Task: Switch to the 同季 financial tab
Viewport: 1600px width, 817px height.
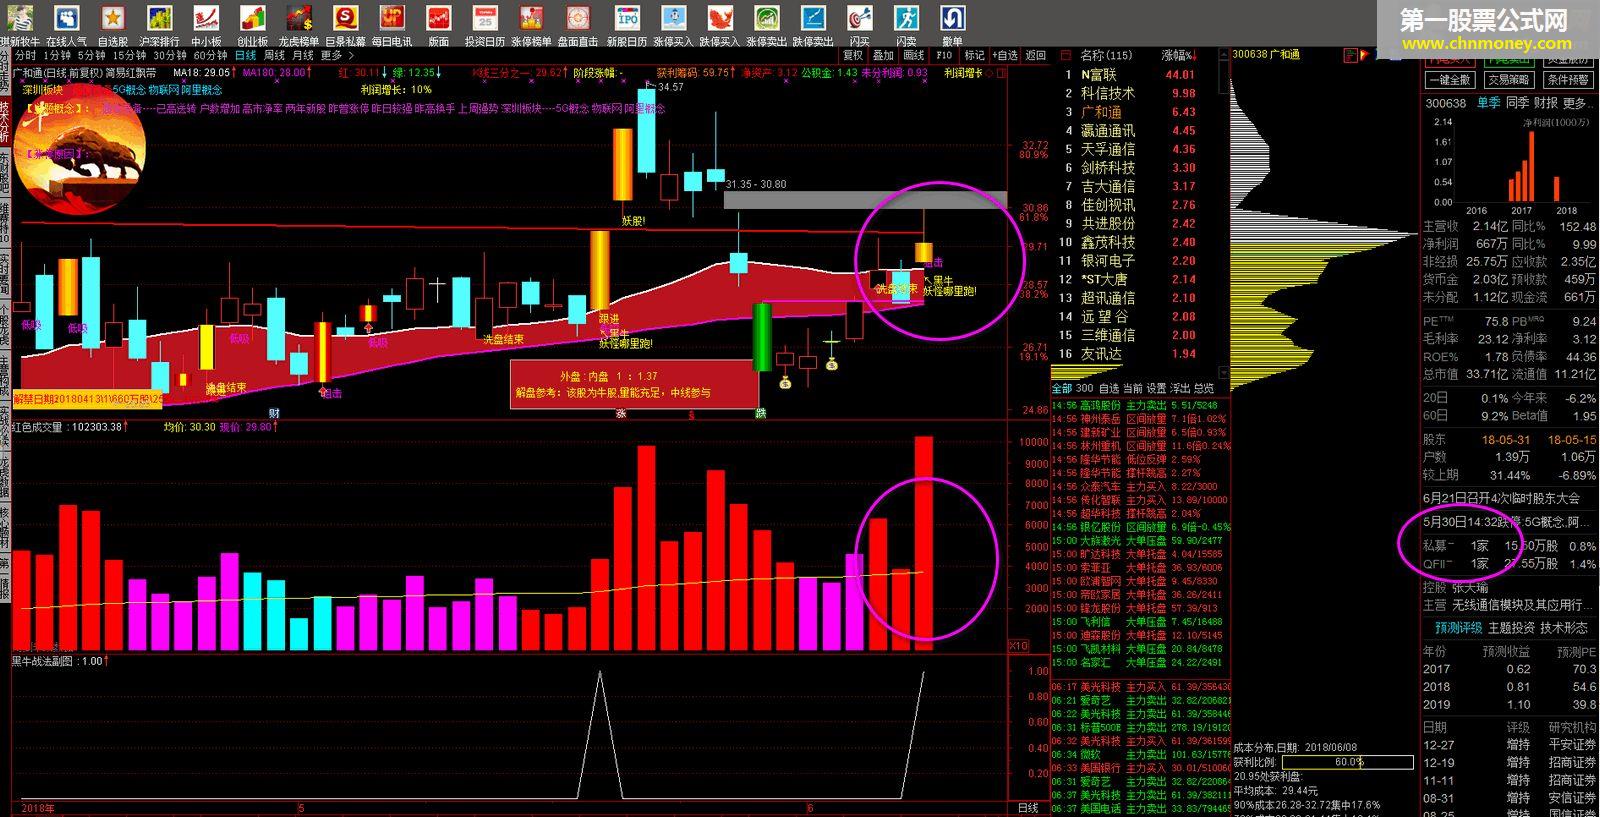Action: (1517, 103)
